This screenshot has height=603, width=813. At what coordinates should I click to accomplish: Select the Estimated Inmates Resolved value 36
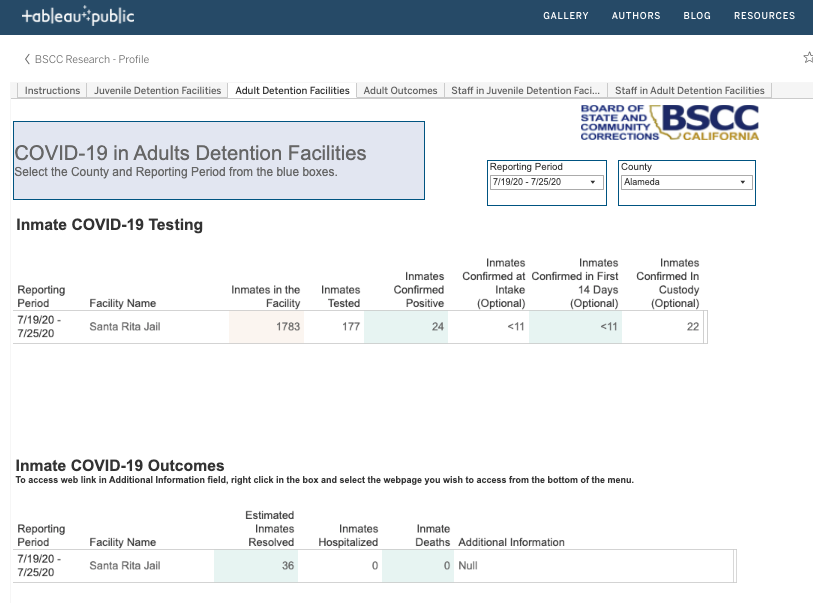click(255, 566)
